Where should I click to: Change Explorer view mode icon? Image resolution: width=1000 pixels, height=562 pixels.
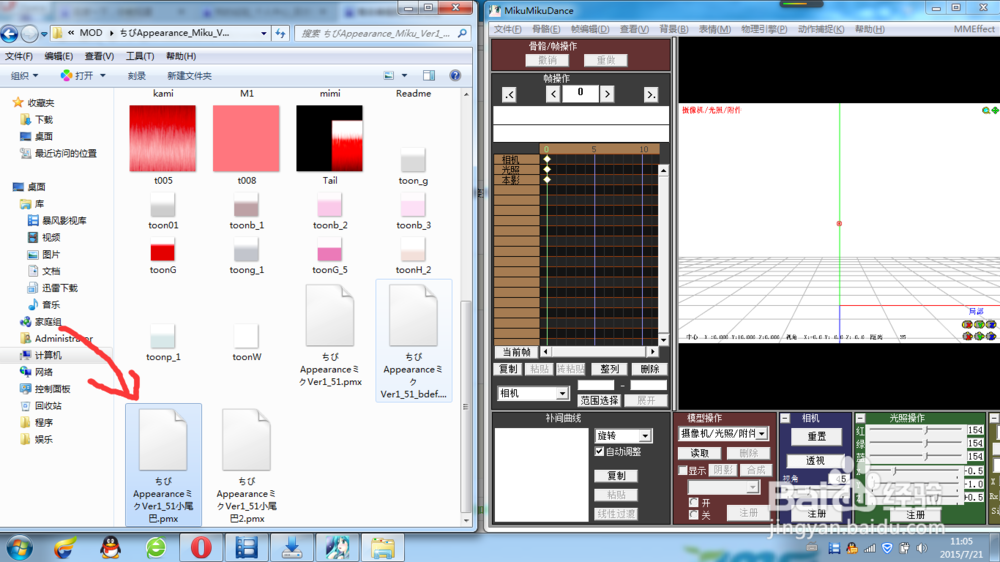coord(388,75)
